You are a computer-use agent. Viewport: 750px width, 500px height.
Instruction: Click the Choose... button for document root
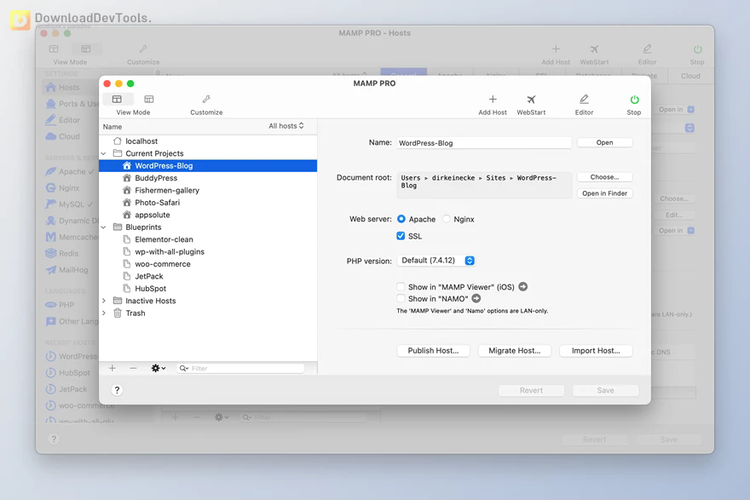click(605, 177)
